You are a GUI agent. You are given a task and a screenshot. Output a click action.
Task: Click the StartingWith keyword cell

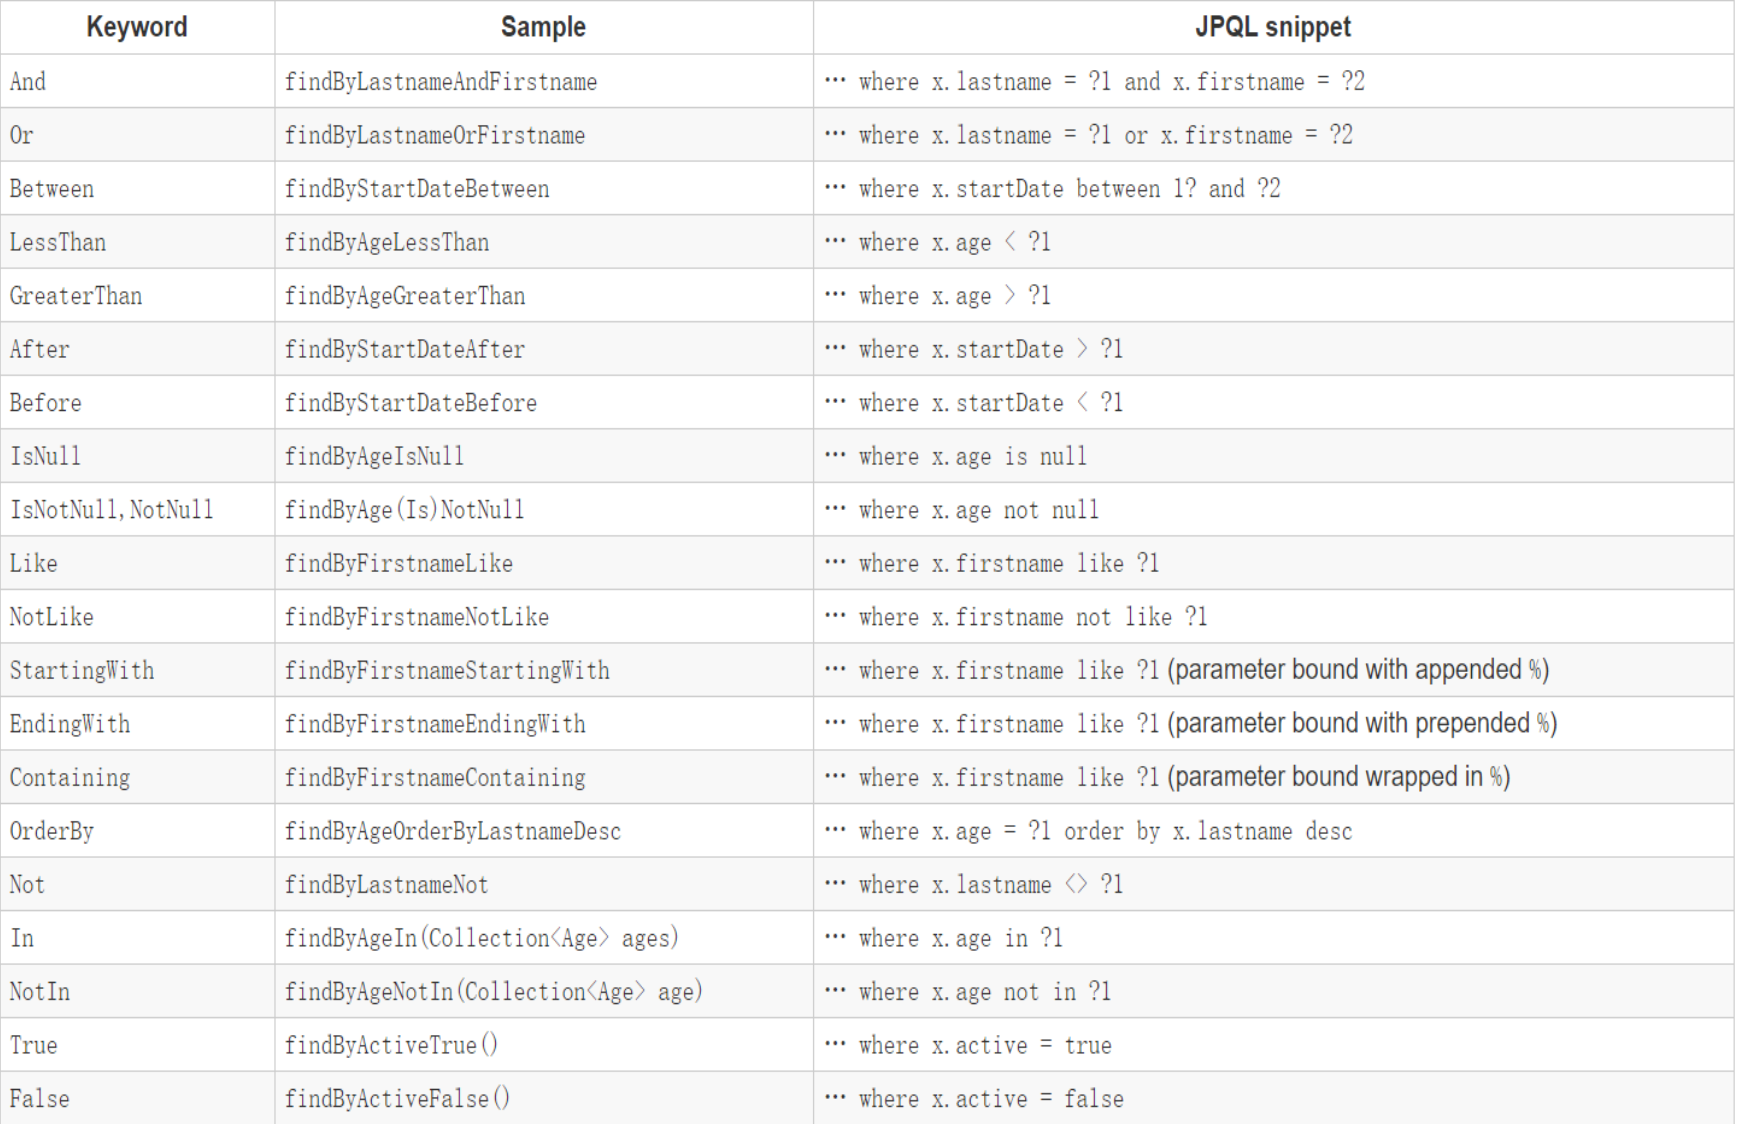82,671
